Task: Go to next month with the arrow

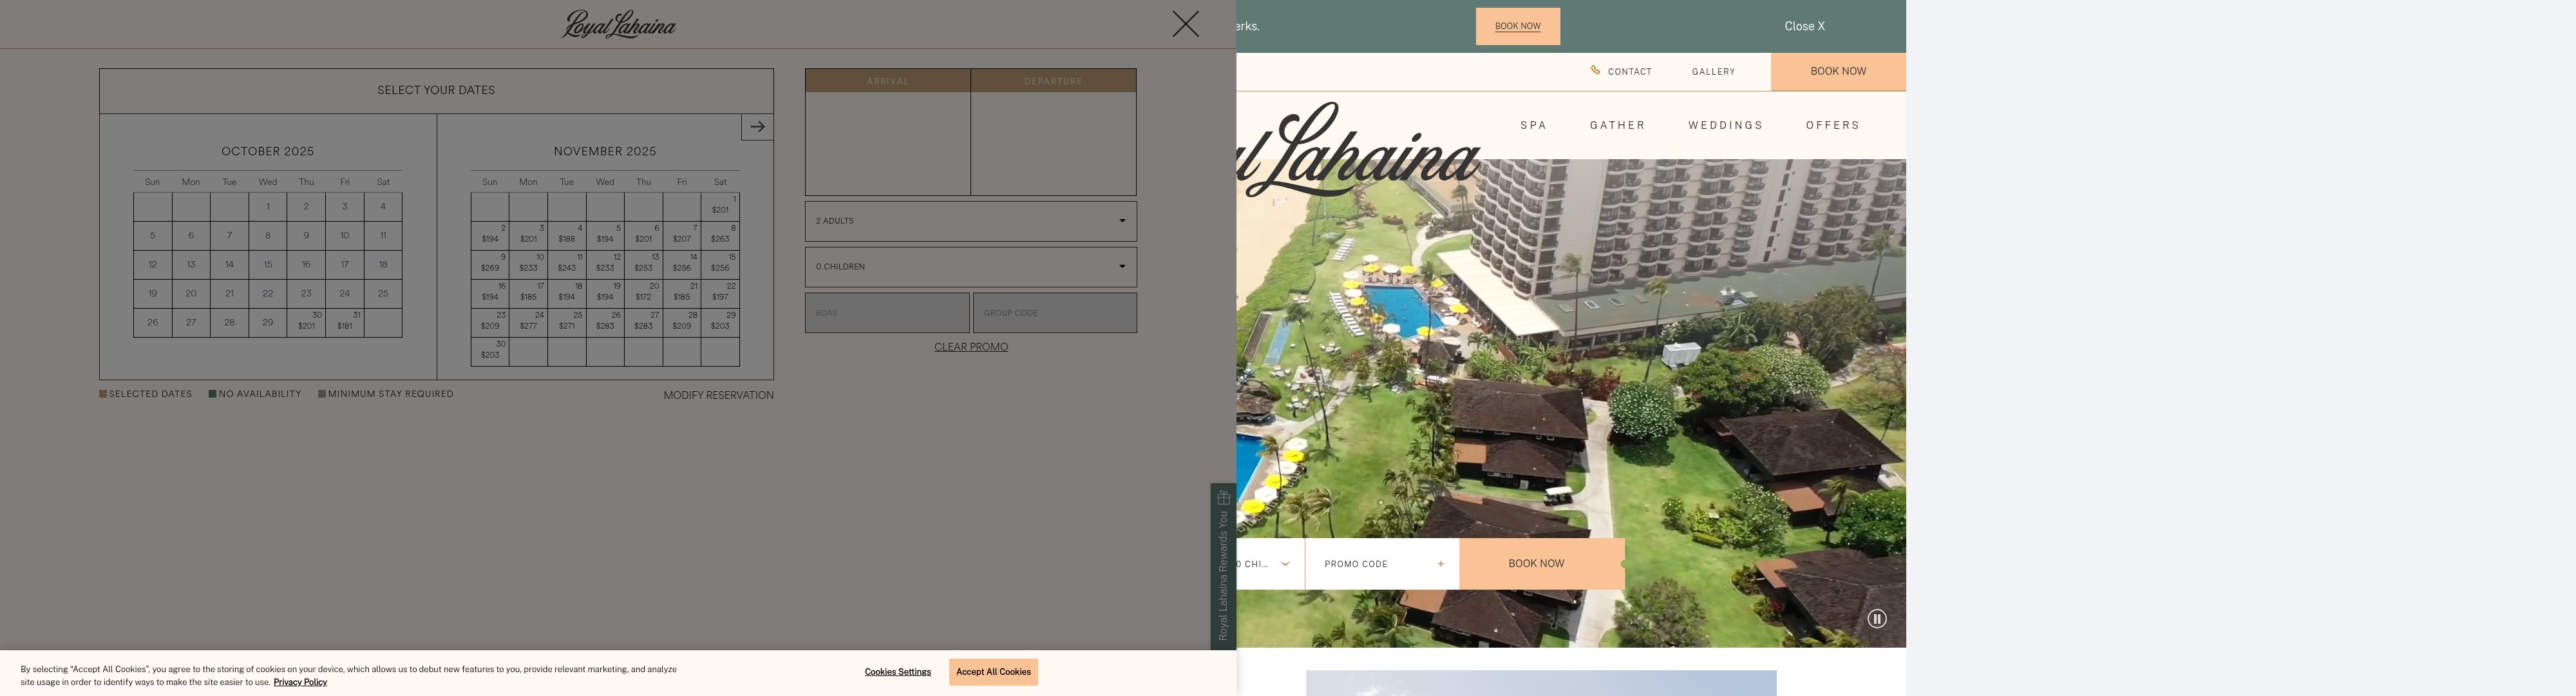Action: [757, 127]
